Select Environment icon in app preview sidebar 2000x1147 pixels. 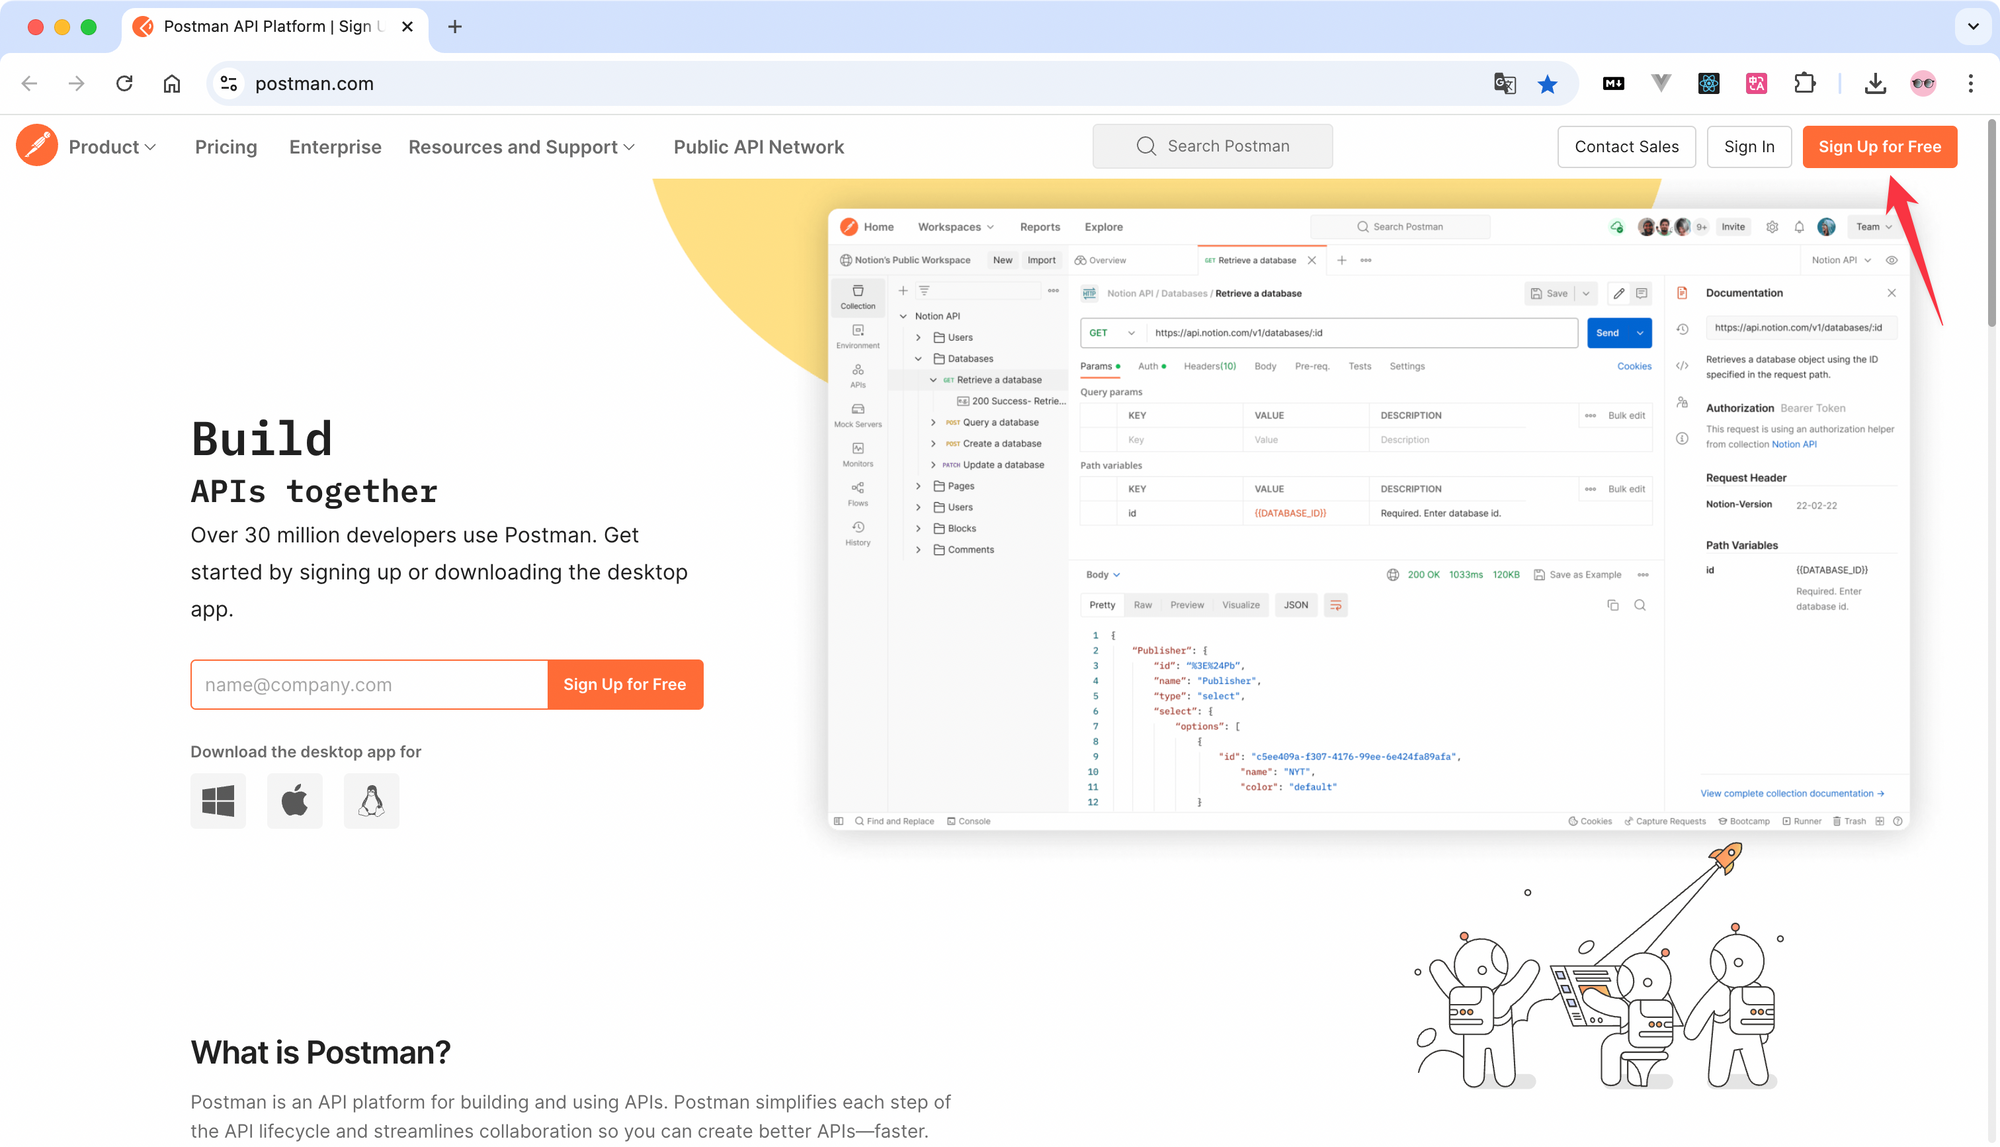pos(857,336)
